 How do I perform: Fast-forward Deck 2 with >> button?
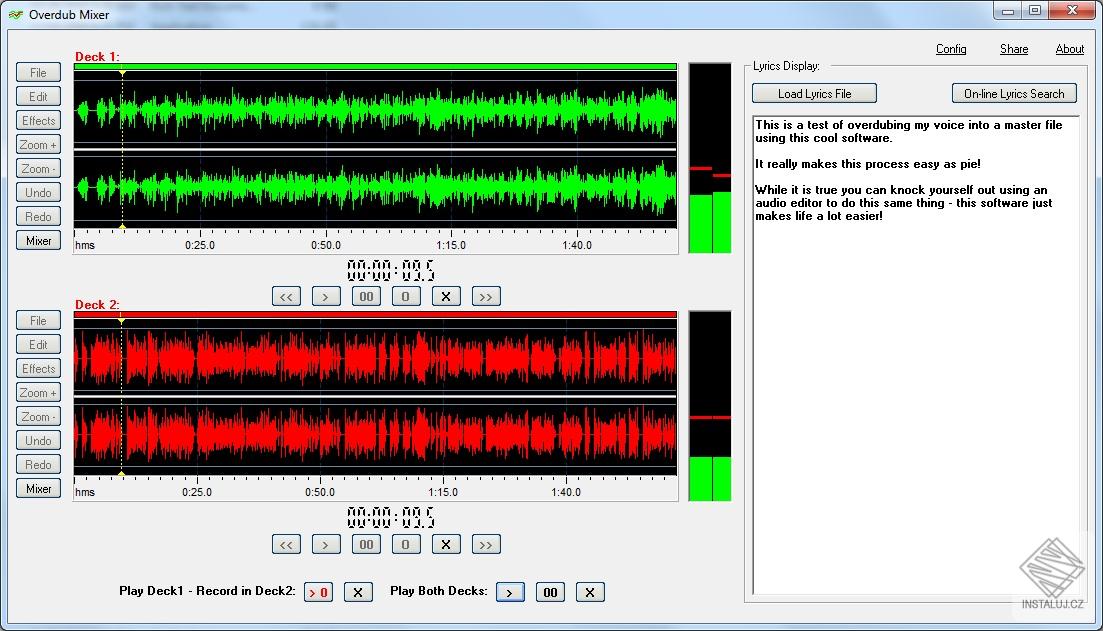[486, 544]
